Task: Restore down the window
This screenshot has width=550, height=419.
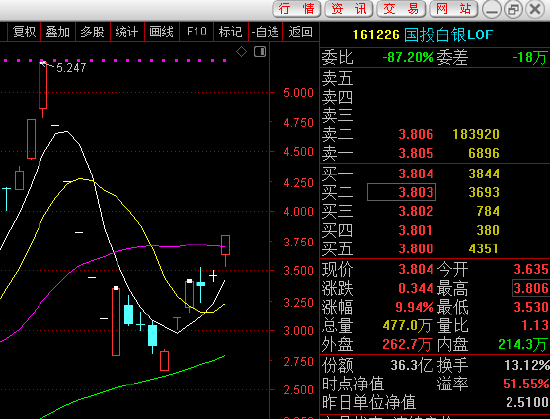Action: (514, 9)
